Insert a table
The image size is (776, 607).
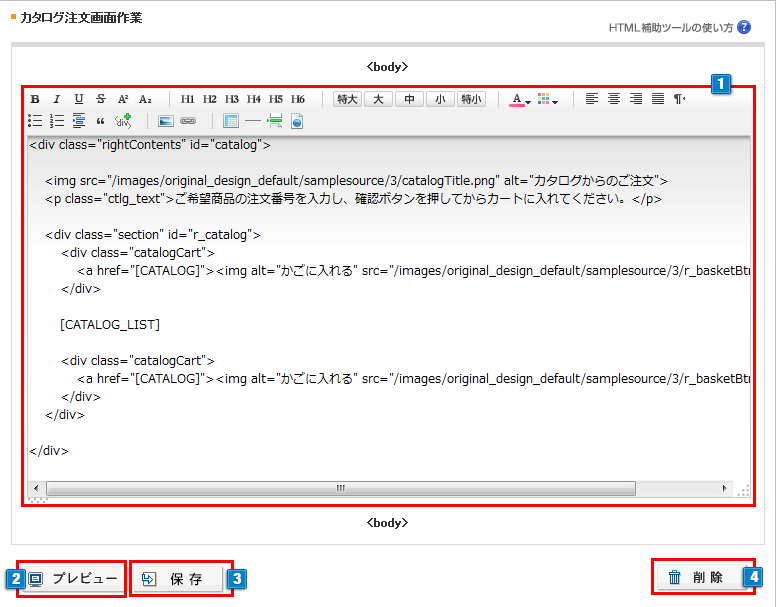click(x=231, y=121)
